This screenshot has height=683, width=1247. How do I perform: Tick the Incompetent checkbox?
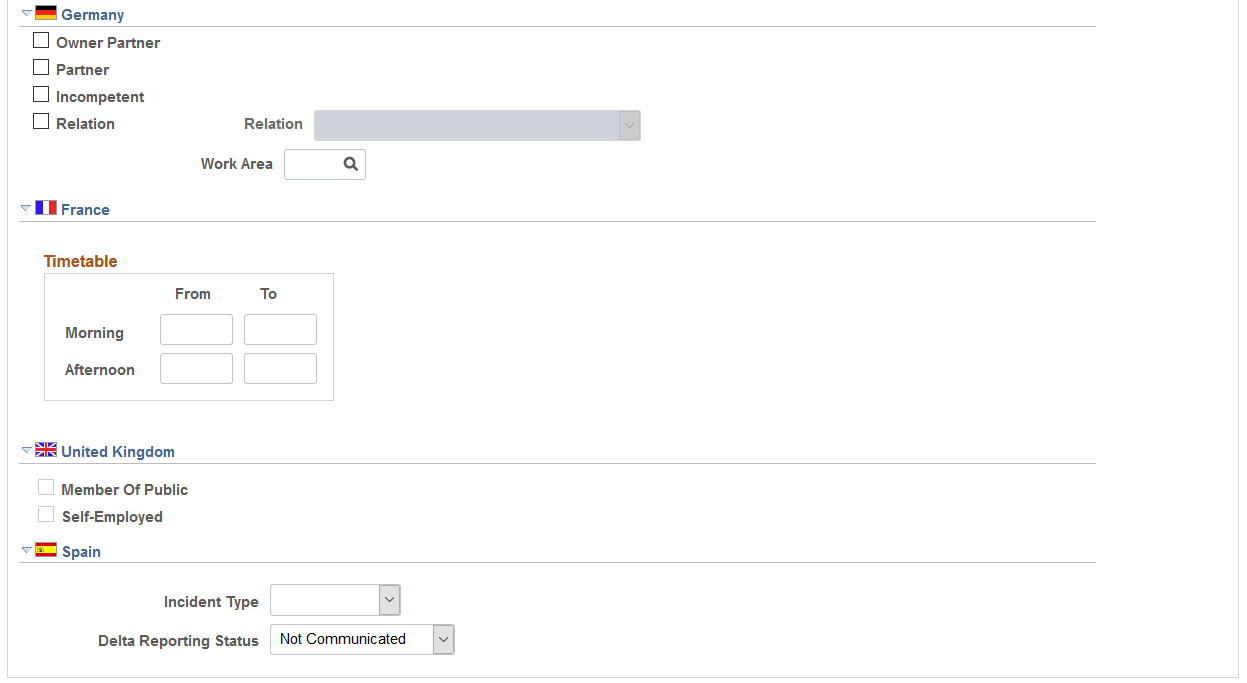coord(41,95)
